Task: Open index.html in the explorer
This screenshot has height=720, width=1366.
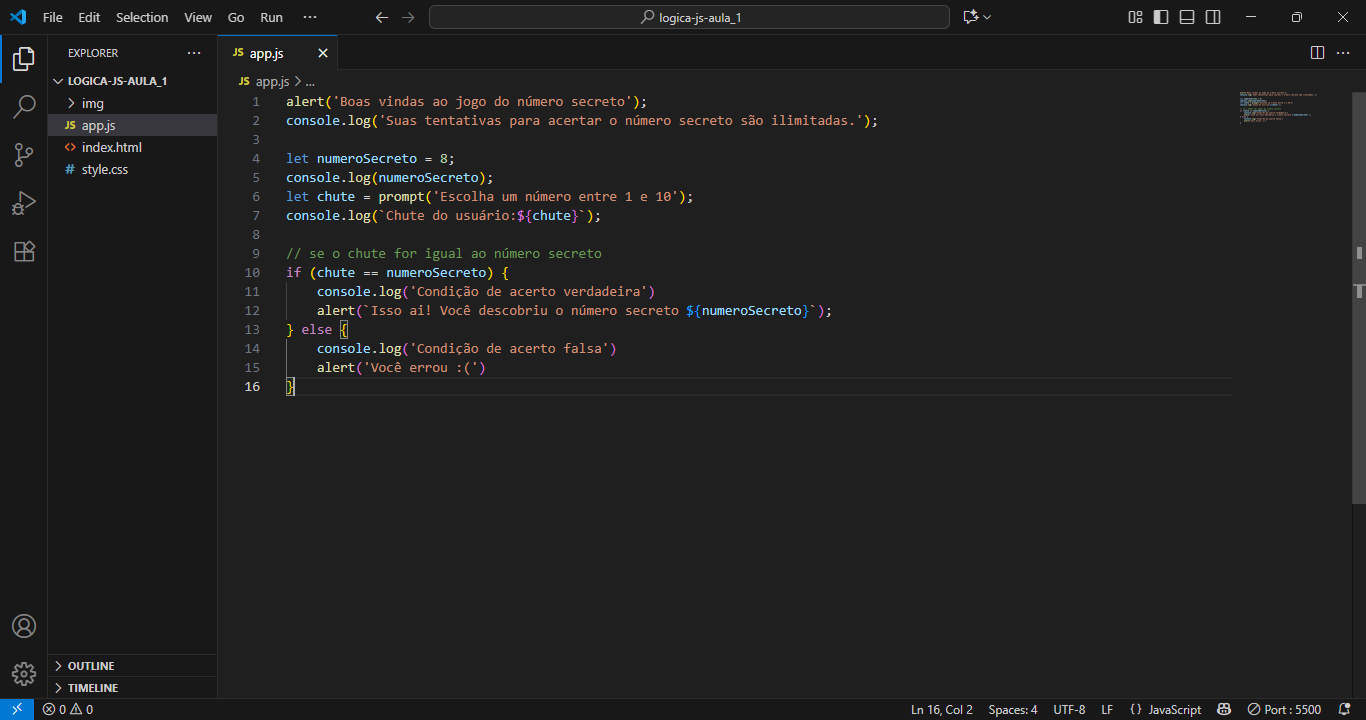Action: (111, 147)
